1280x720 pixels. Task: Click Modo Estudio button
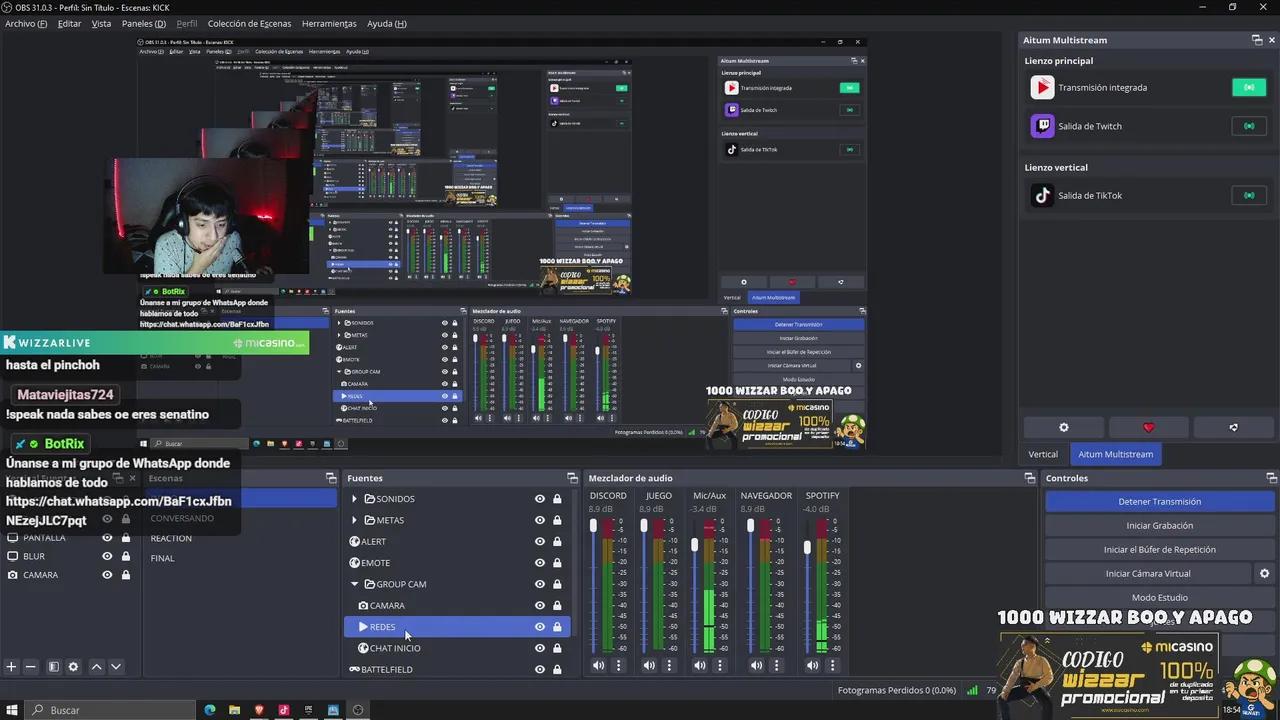click(x=1159, y=598)
